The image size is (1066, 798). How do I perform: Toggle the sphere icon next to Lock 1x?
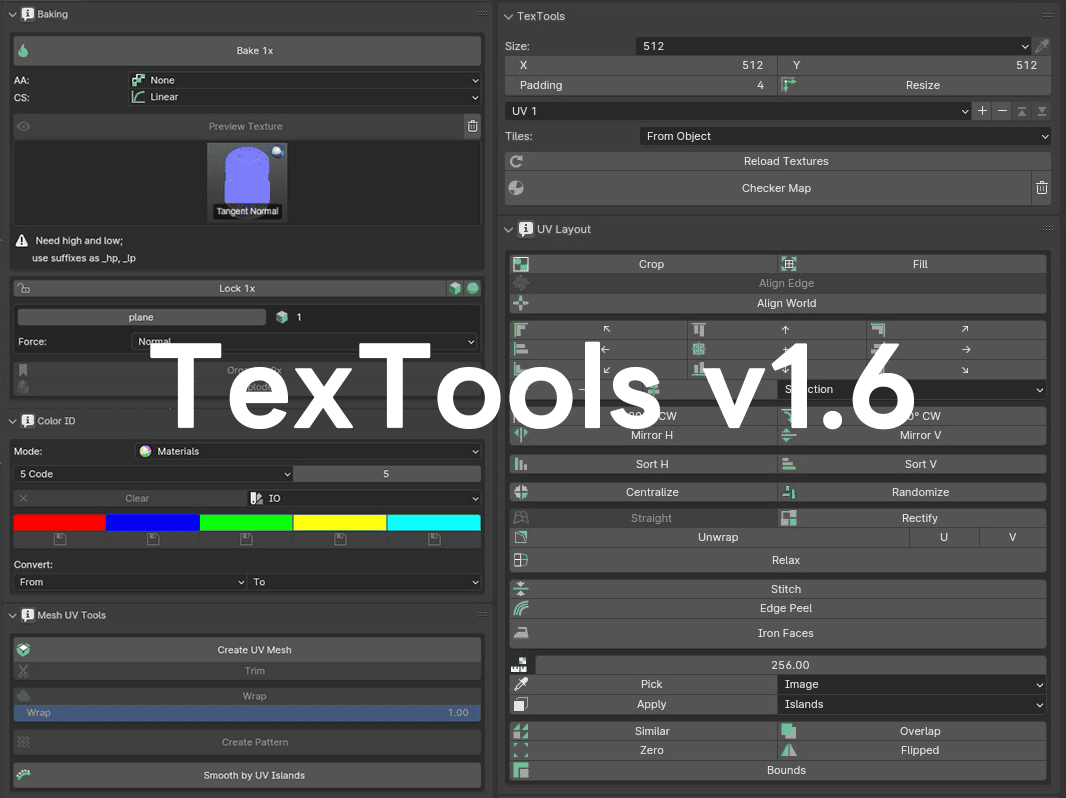pos(472,288)
